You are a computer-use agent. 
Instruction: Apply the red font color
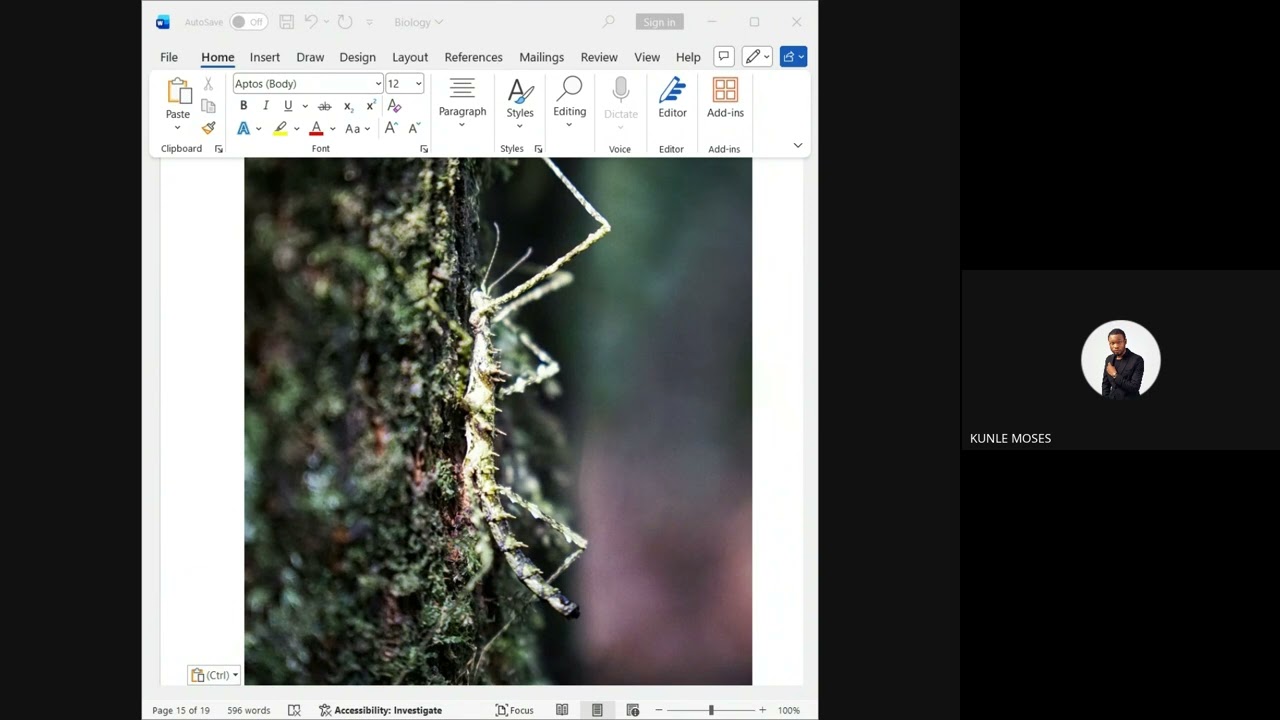click(316, 128)
